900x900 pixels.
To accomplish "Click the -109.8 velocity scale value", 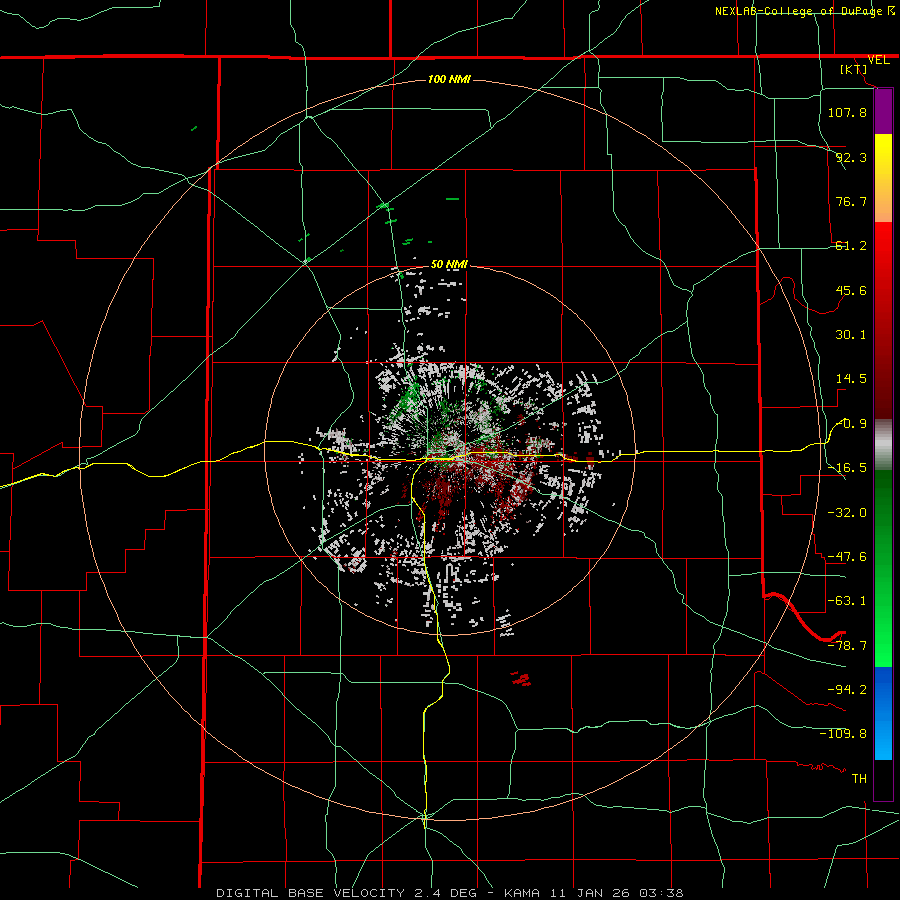I will [843, 734].
